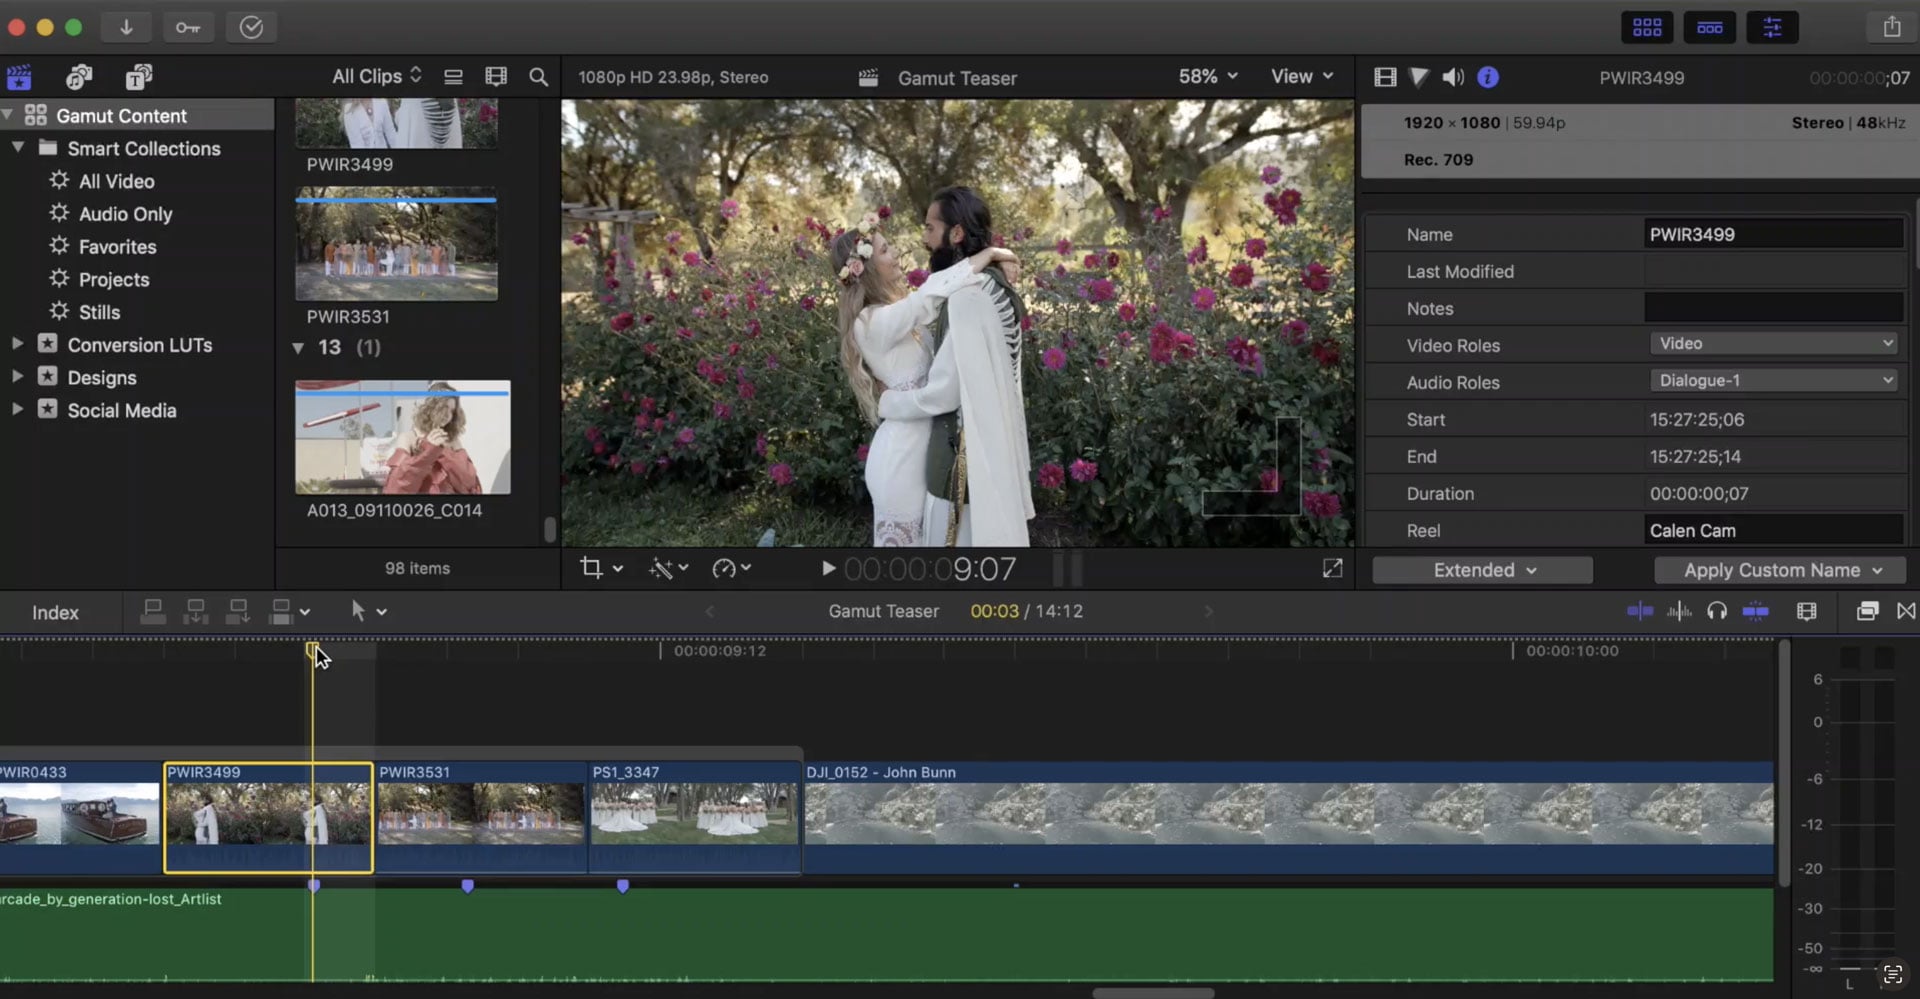Click the Reel field Calen Cam

click(x=1774, y=530)
